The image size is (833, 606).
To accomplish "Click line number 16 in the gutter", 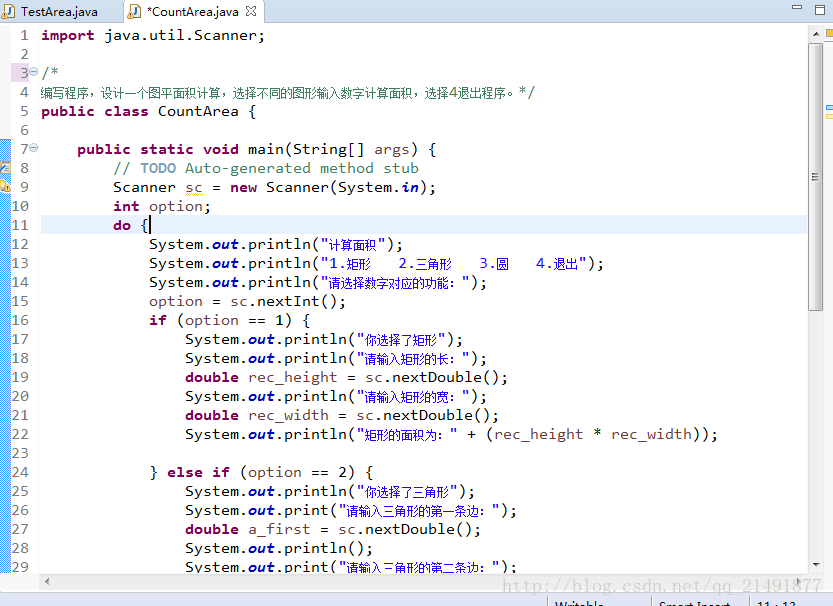I will (20, 320).
